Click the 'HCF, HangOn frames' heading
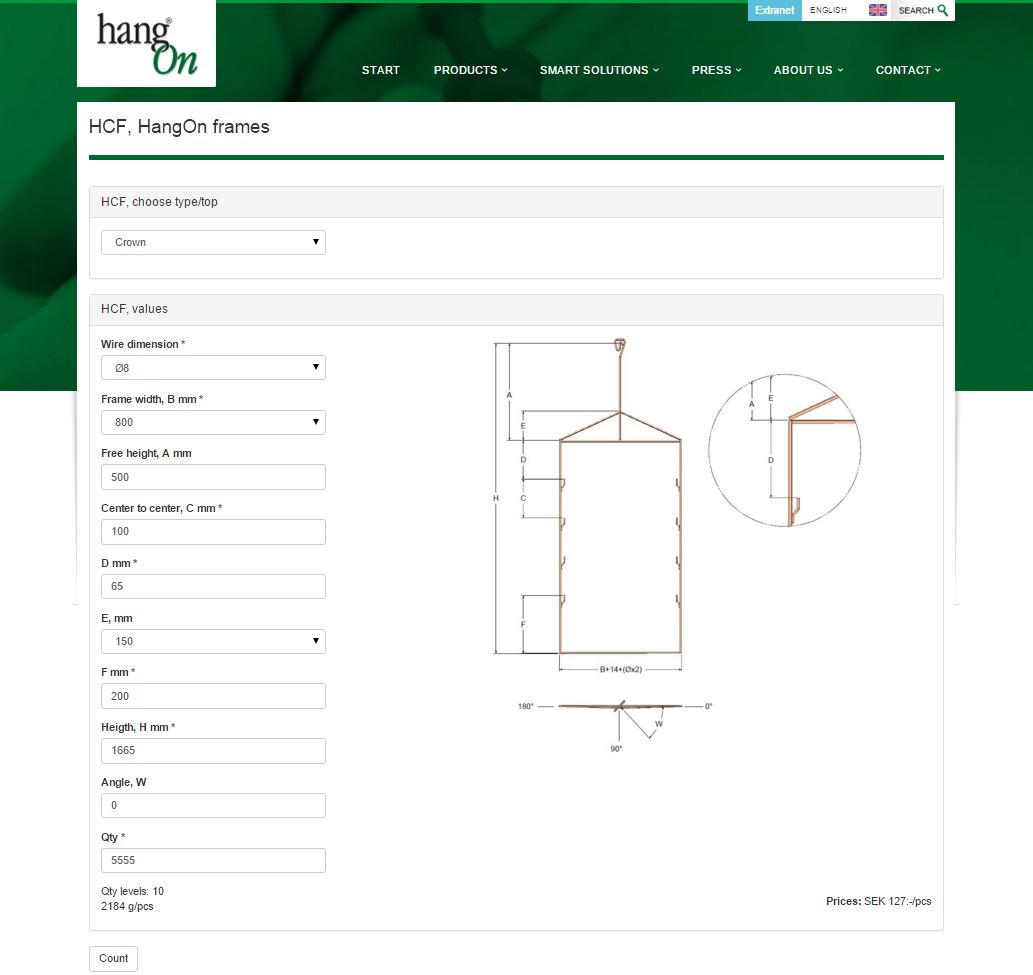Viewport: 1033px width, 975px height. (x=179, y=126)
